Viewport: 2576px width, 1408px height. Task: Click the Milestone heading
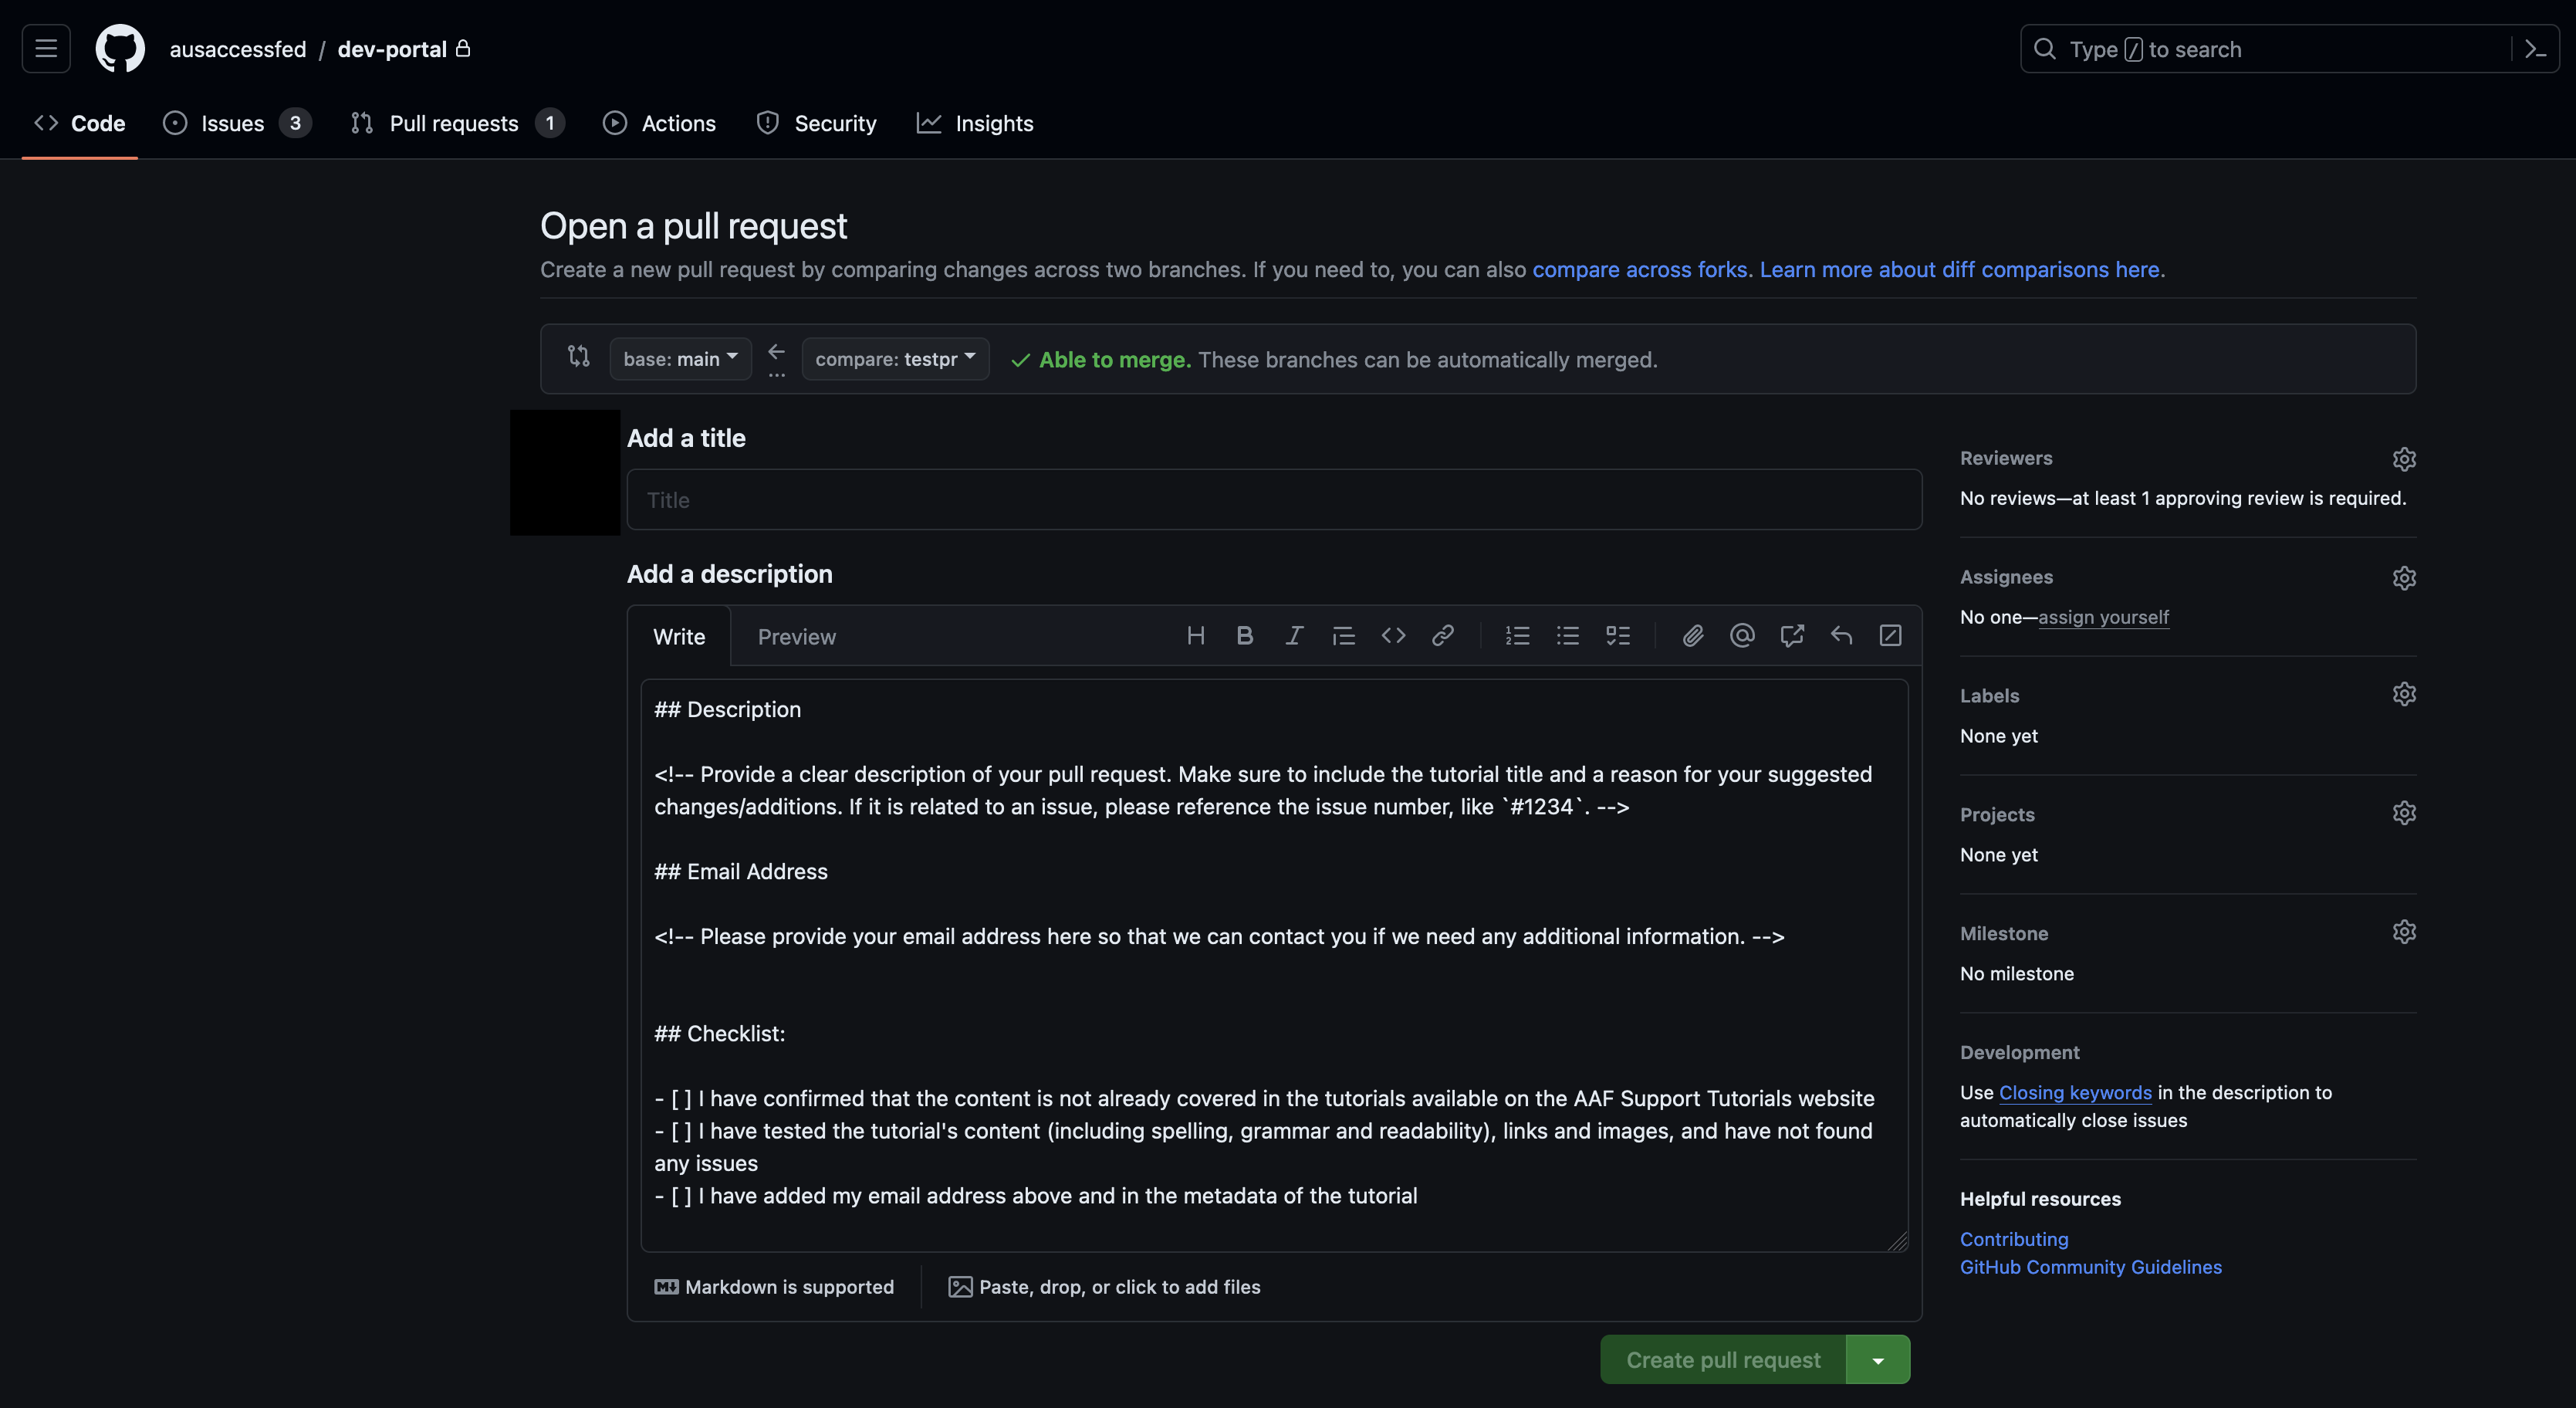[2004, 933]
